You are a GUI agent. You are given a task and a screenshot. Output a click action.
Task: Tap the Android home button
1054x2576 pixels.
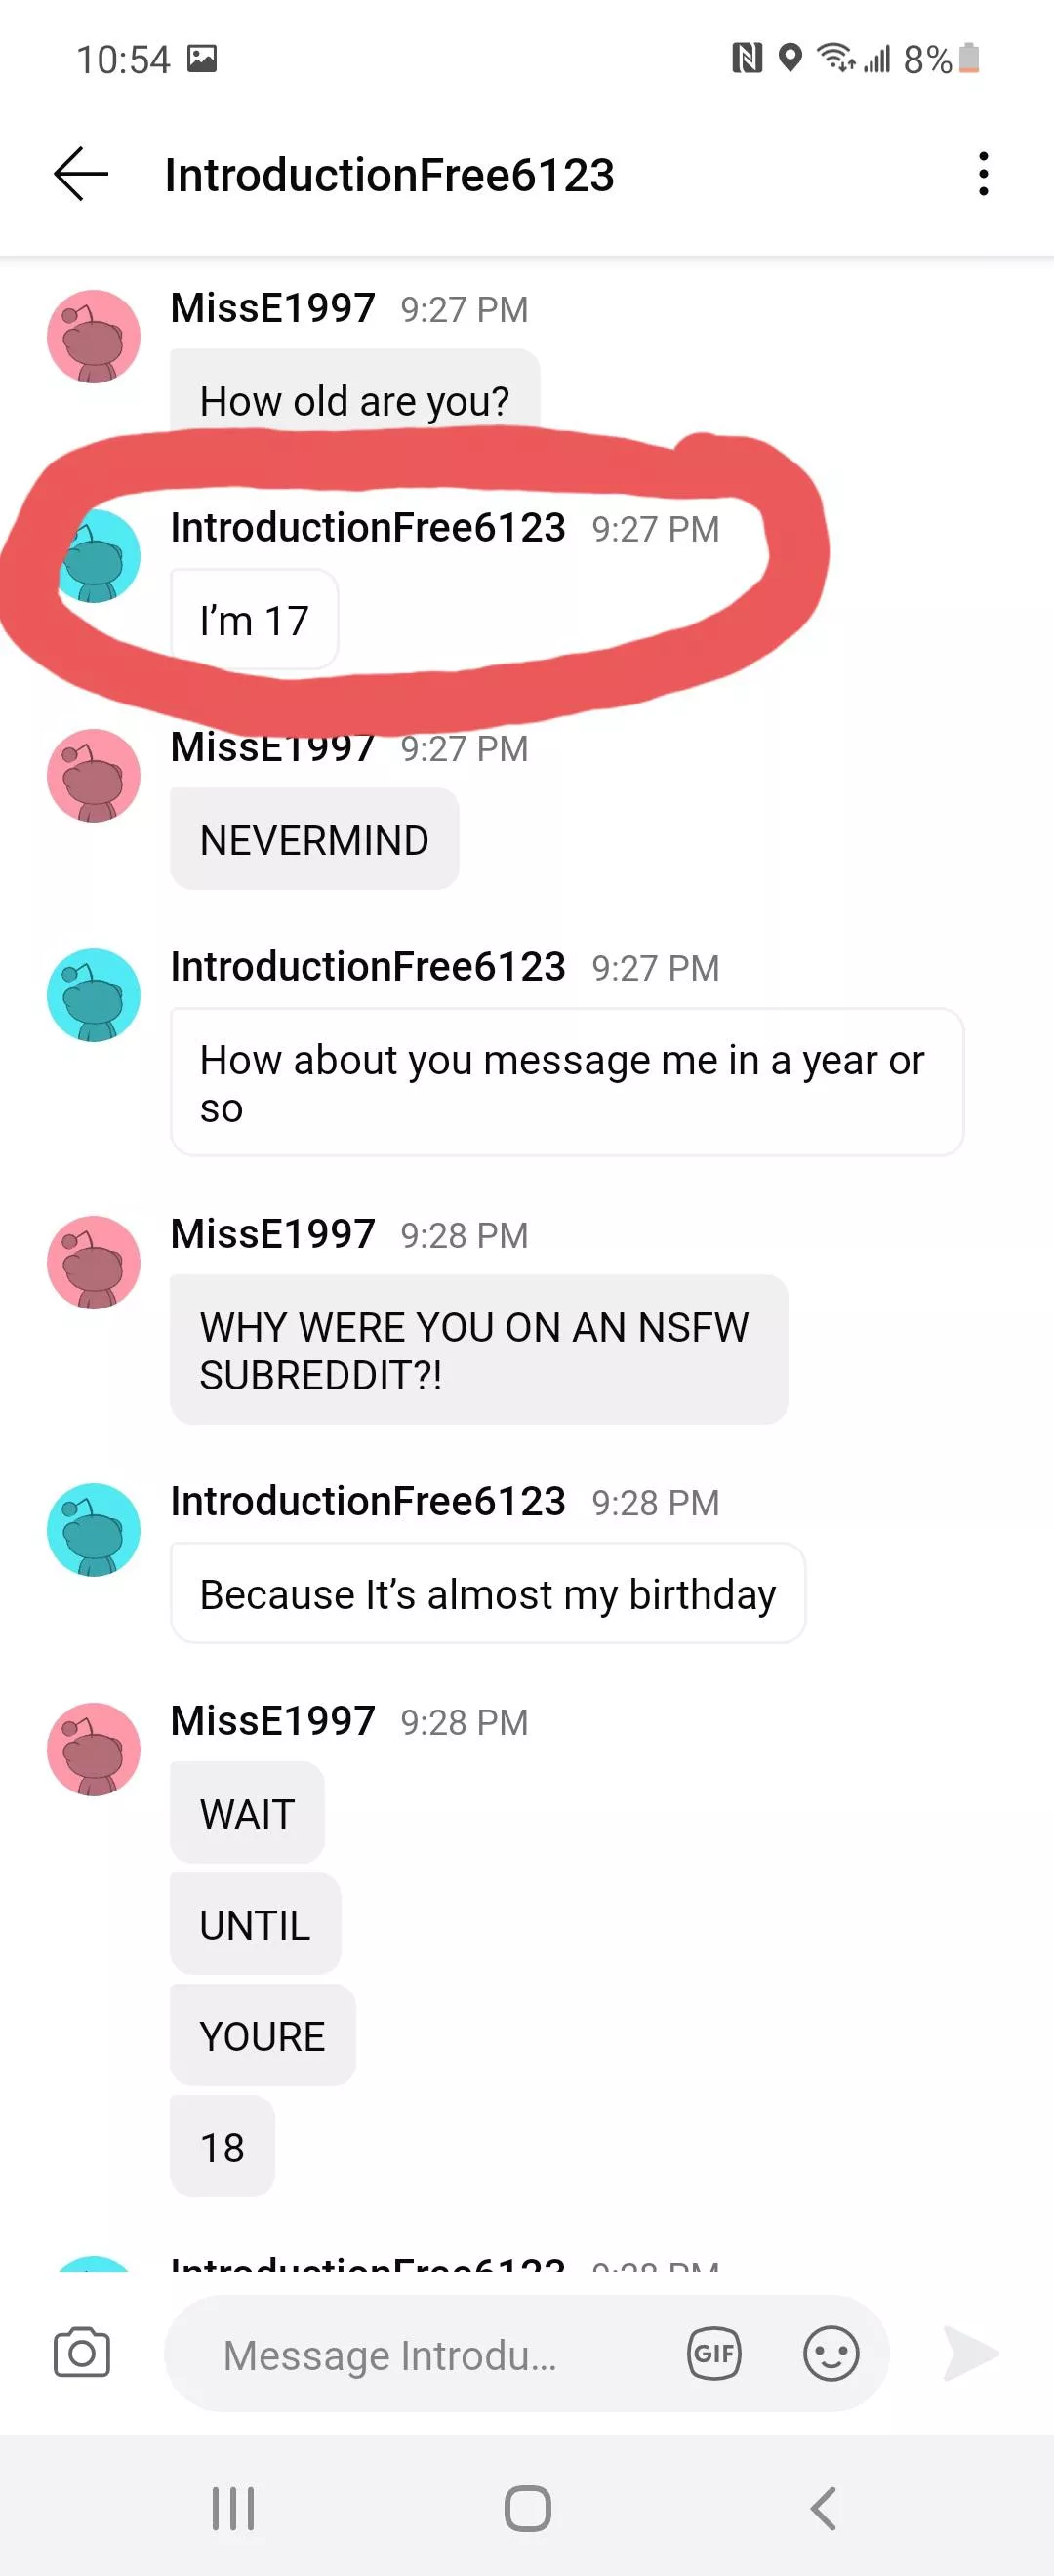pyautogui.click(x=527, y=2508)
